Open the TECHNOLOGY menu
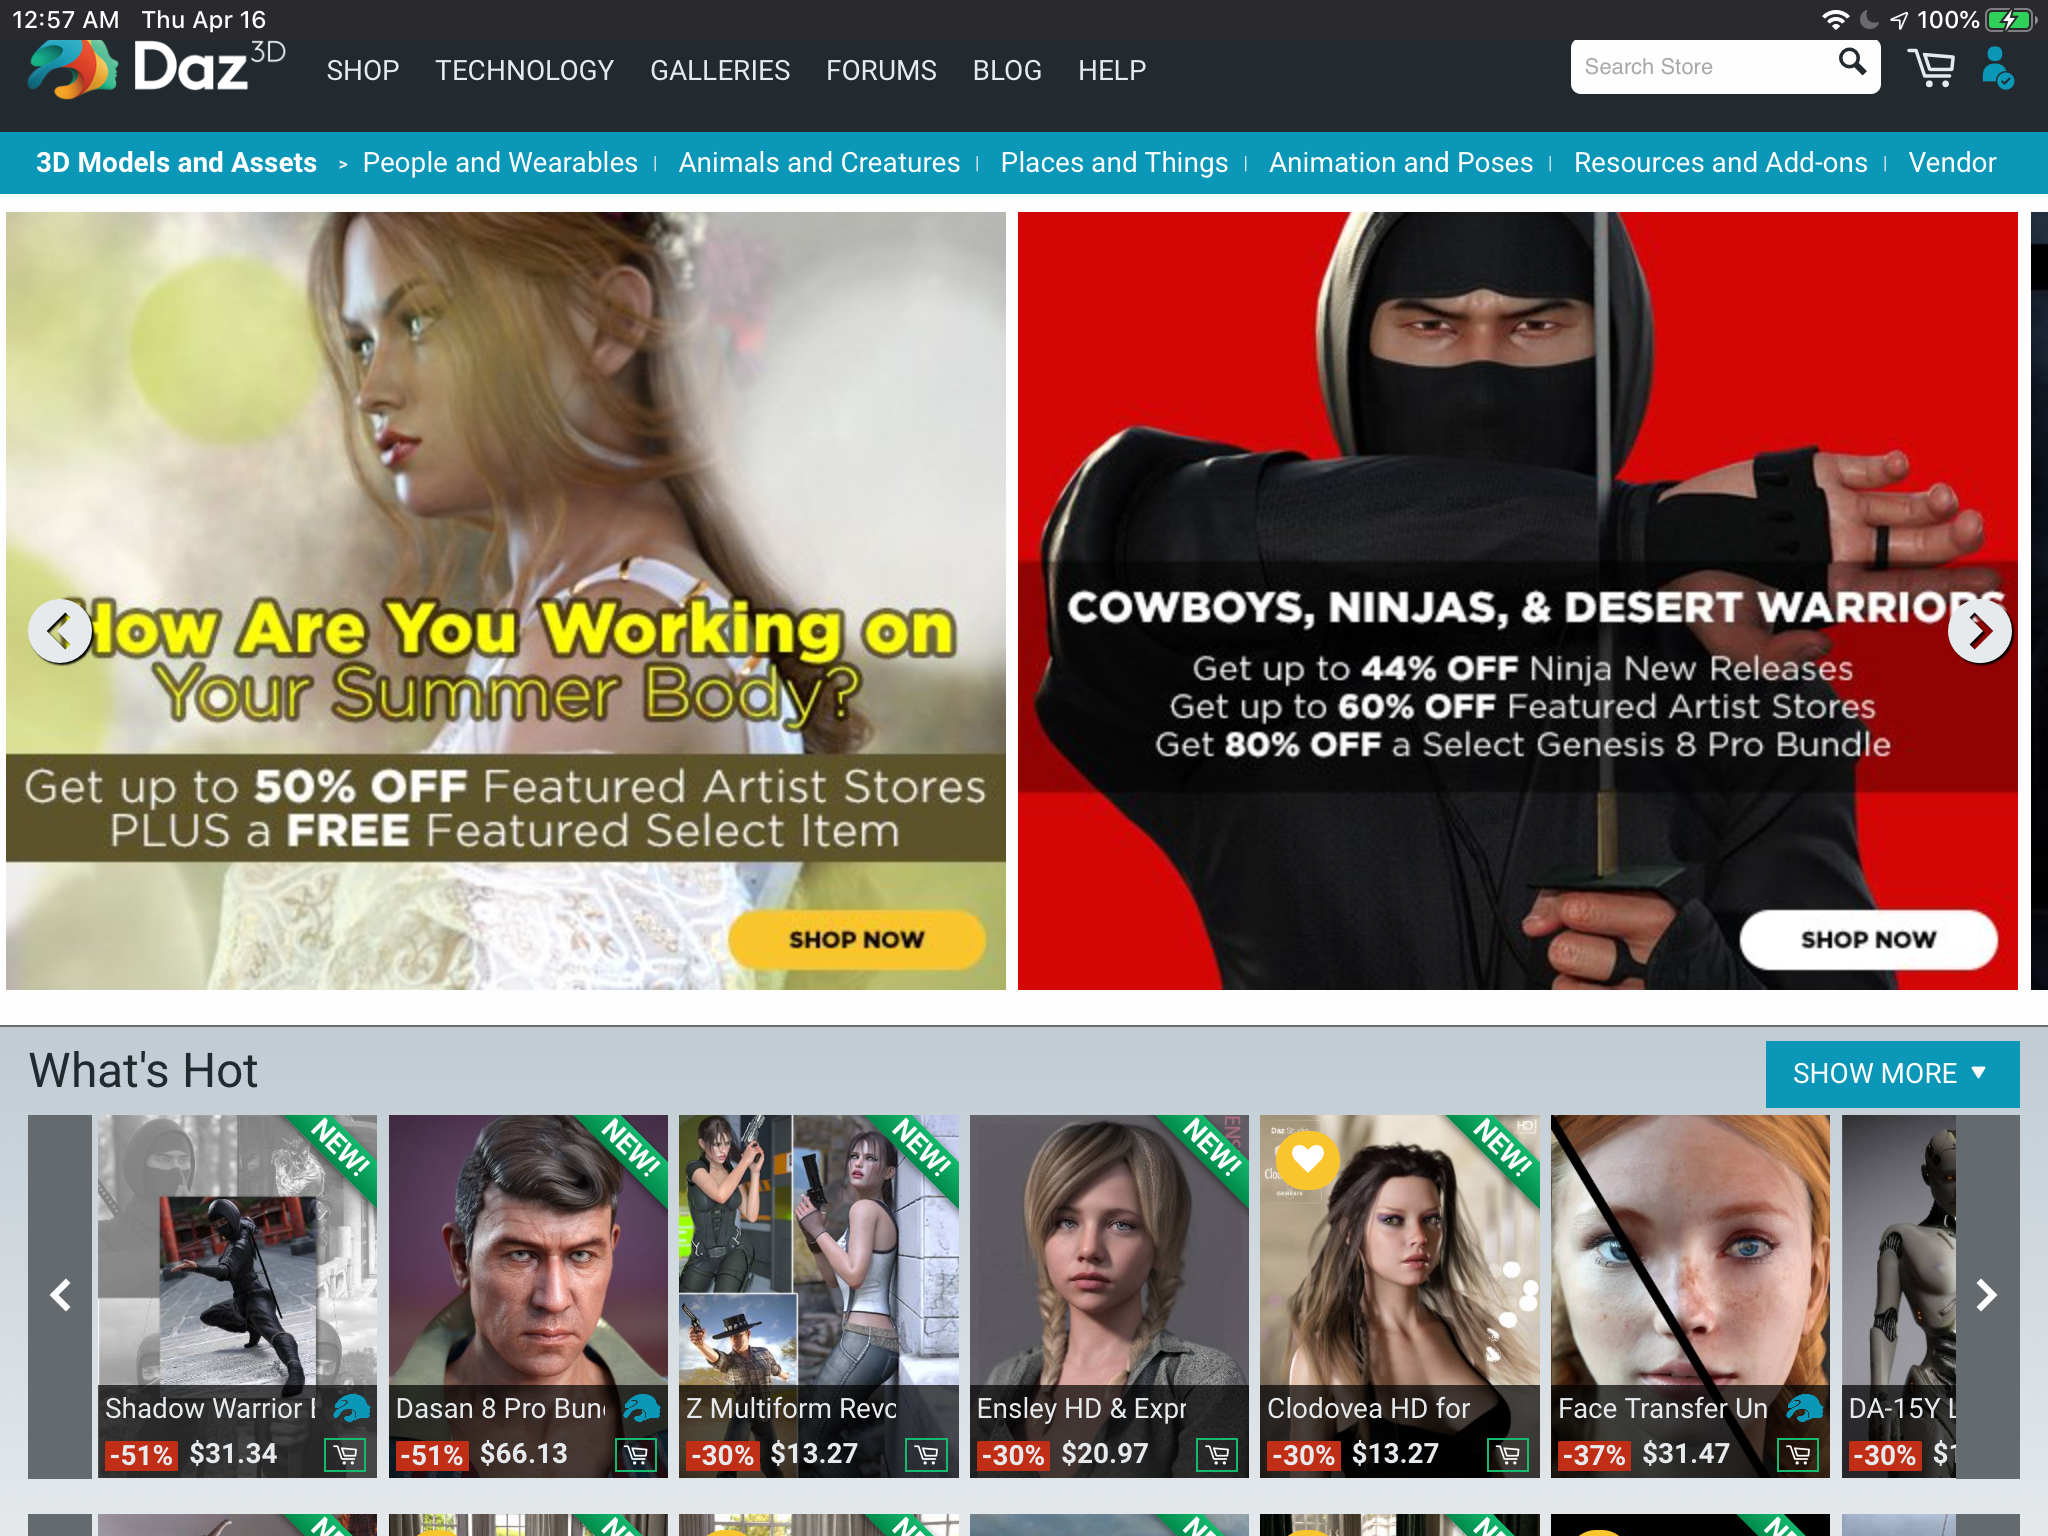The image size is (2048, 1536). coord(524,70)
